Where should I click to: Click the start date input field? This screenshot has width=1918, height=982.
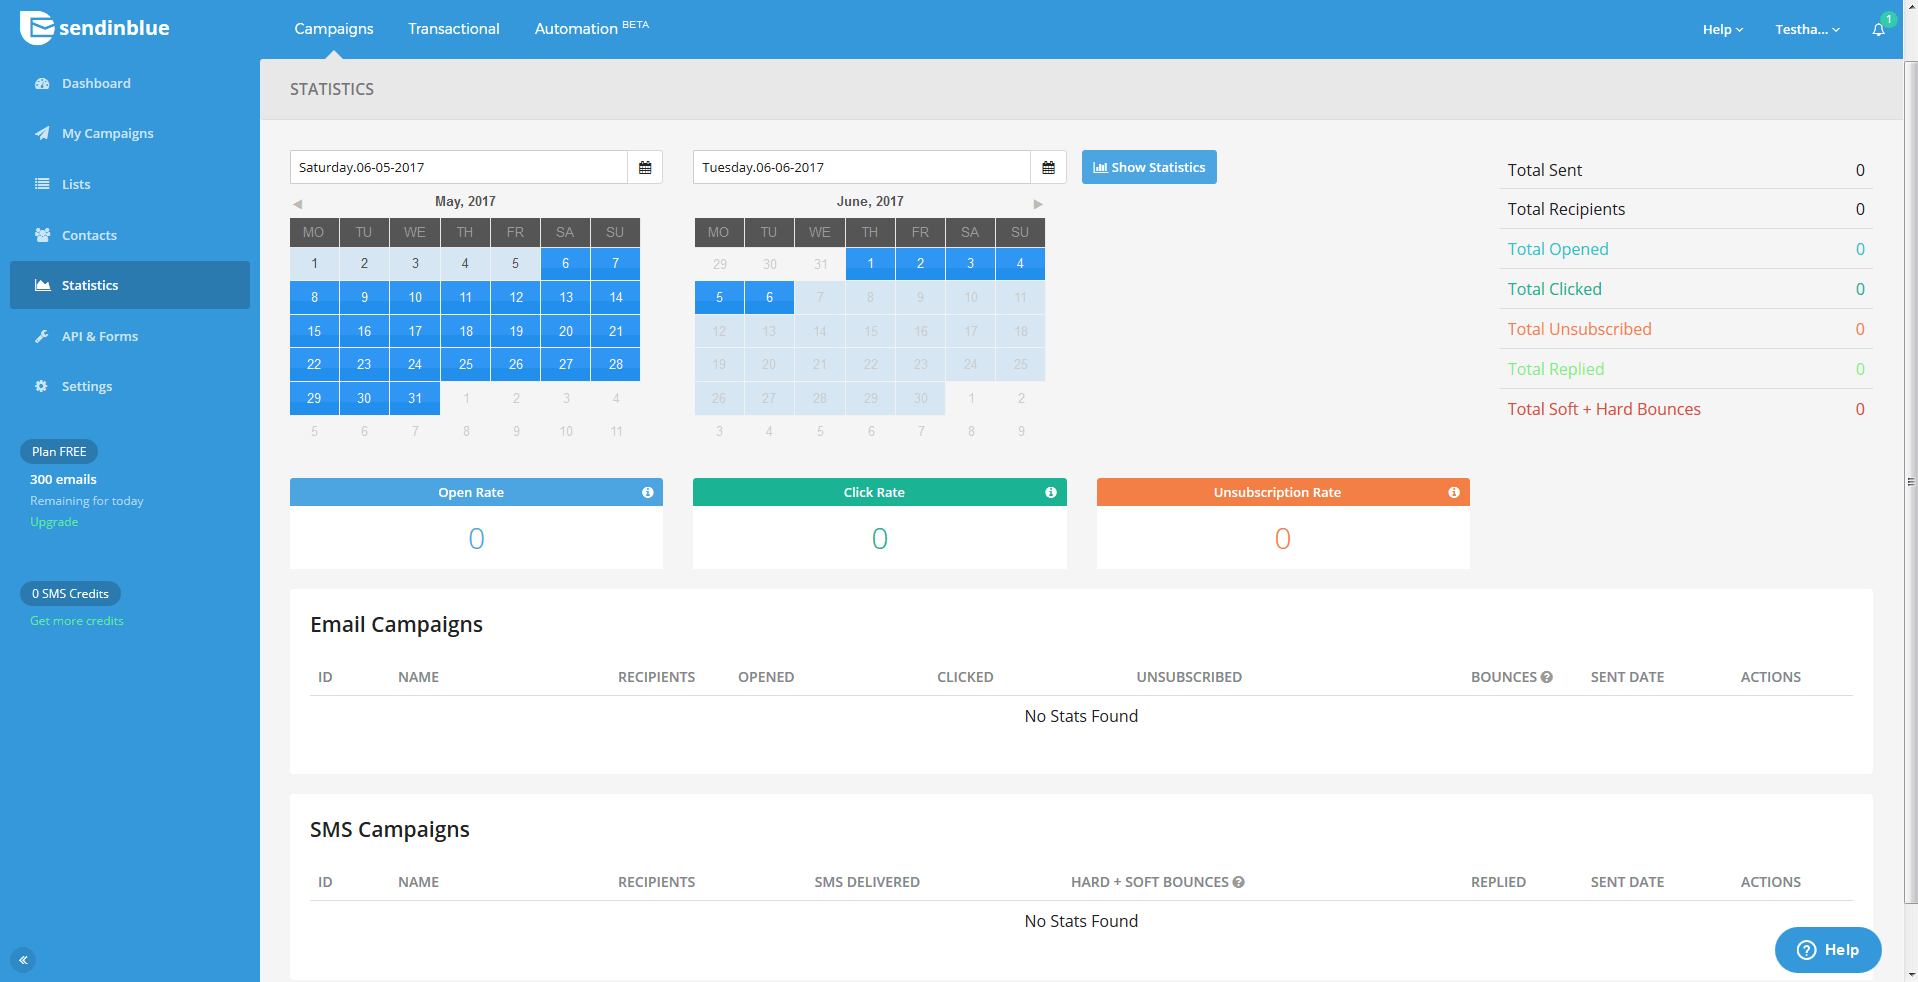(459, 167)
